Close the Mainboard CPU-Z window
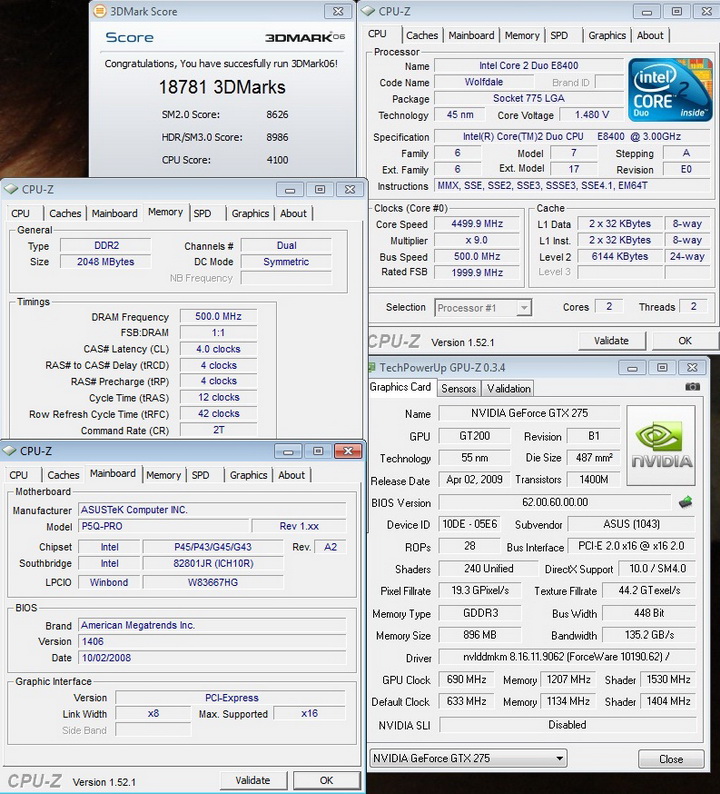Image resolution: width=720 pixels, height=794 pixels. click(x=348, y=451)
